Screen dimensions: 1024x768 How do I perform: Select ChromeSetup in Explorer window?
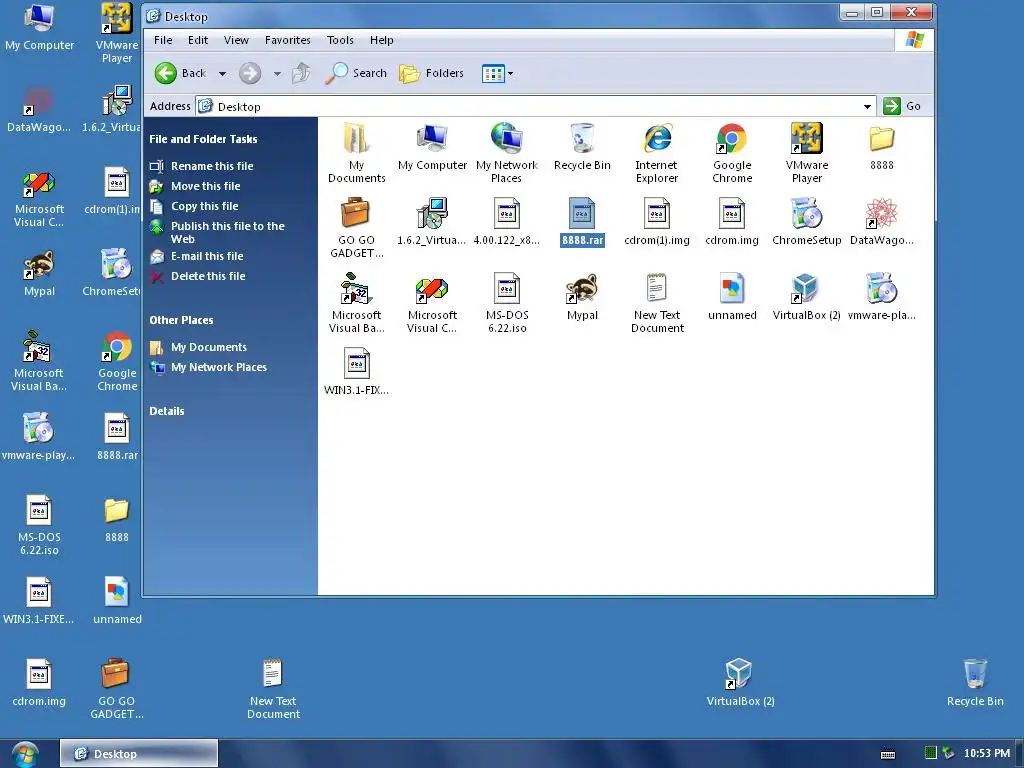tap(807, 221)
